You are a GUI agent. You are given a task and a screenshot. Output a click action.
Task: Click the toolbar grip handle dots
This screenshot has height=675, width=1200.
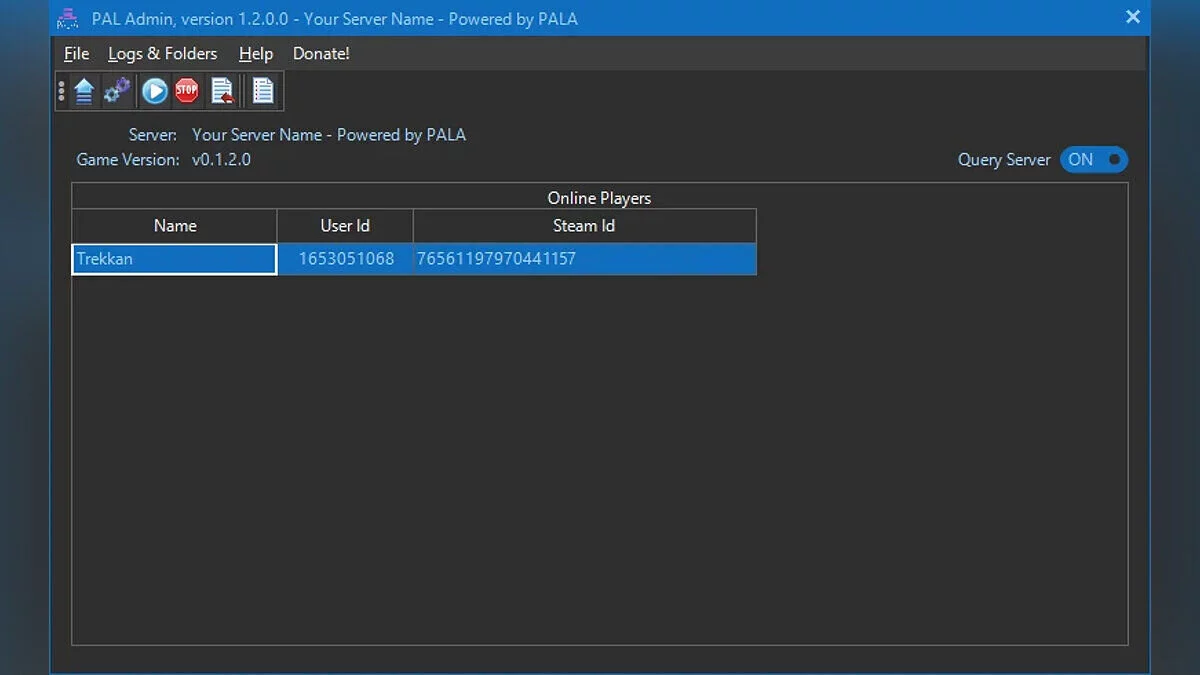coord(62,91)
